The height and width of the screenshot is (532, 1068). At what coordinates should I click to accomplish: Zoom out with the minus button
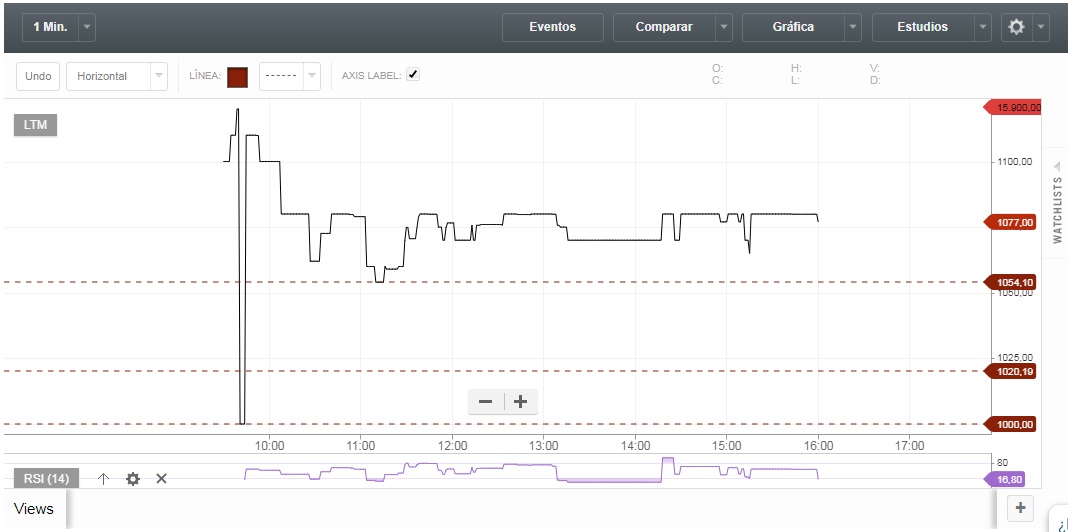click(486, 402)
